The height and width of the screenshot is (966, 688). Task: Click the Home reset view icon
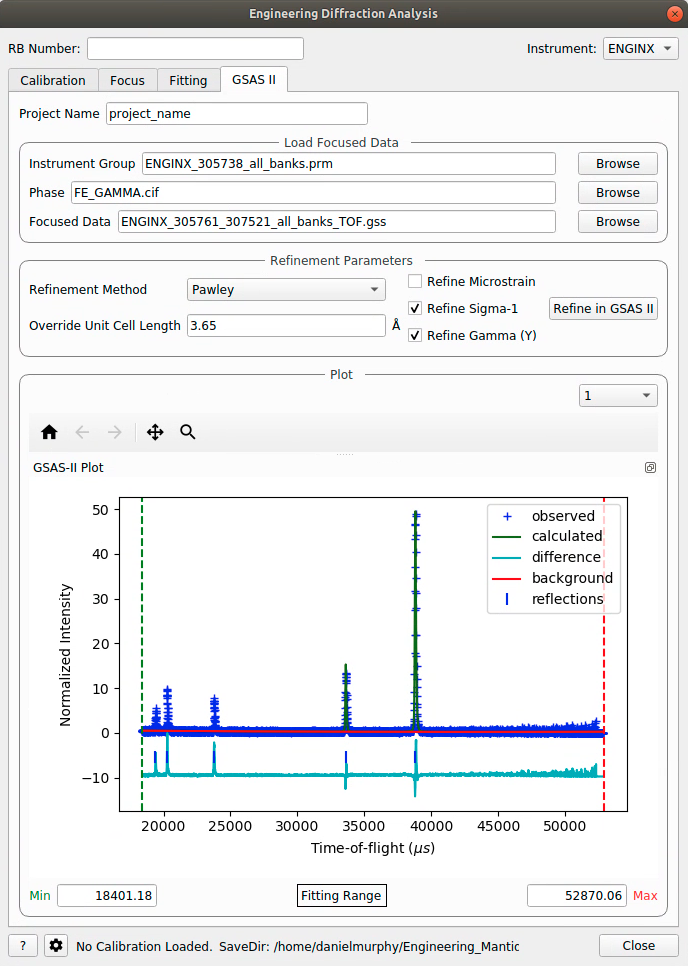pyautogui.click(x=49, y=432)
